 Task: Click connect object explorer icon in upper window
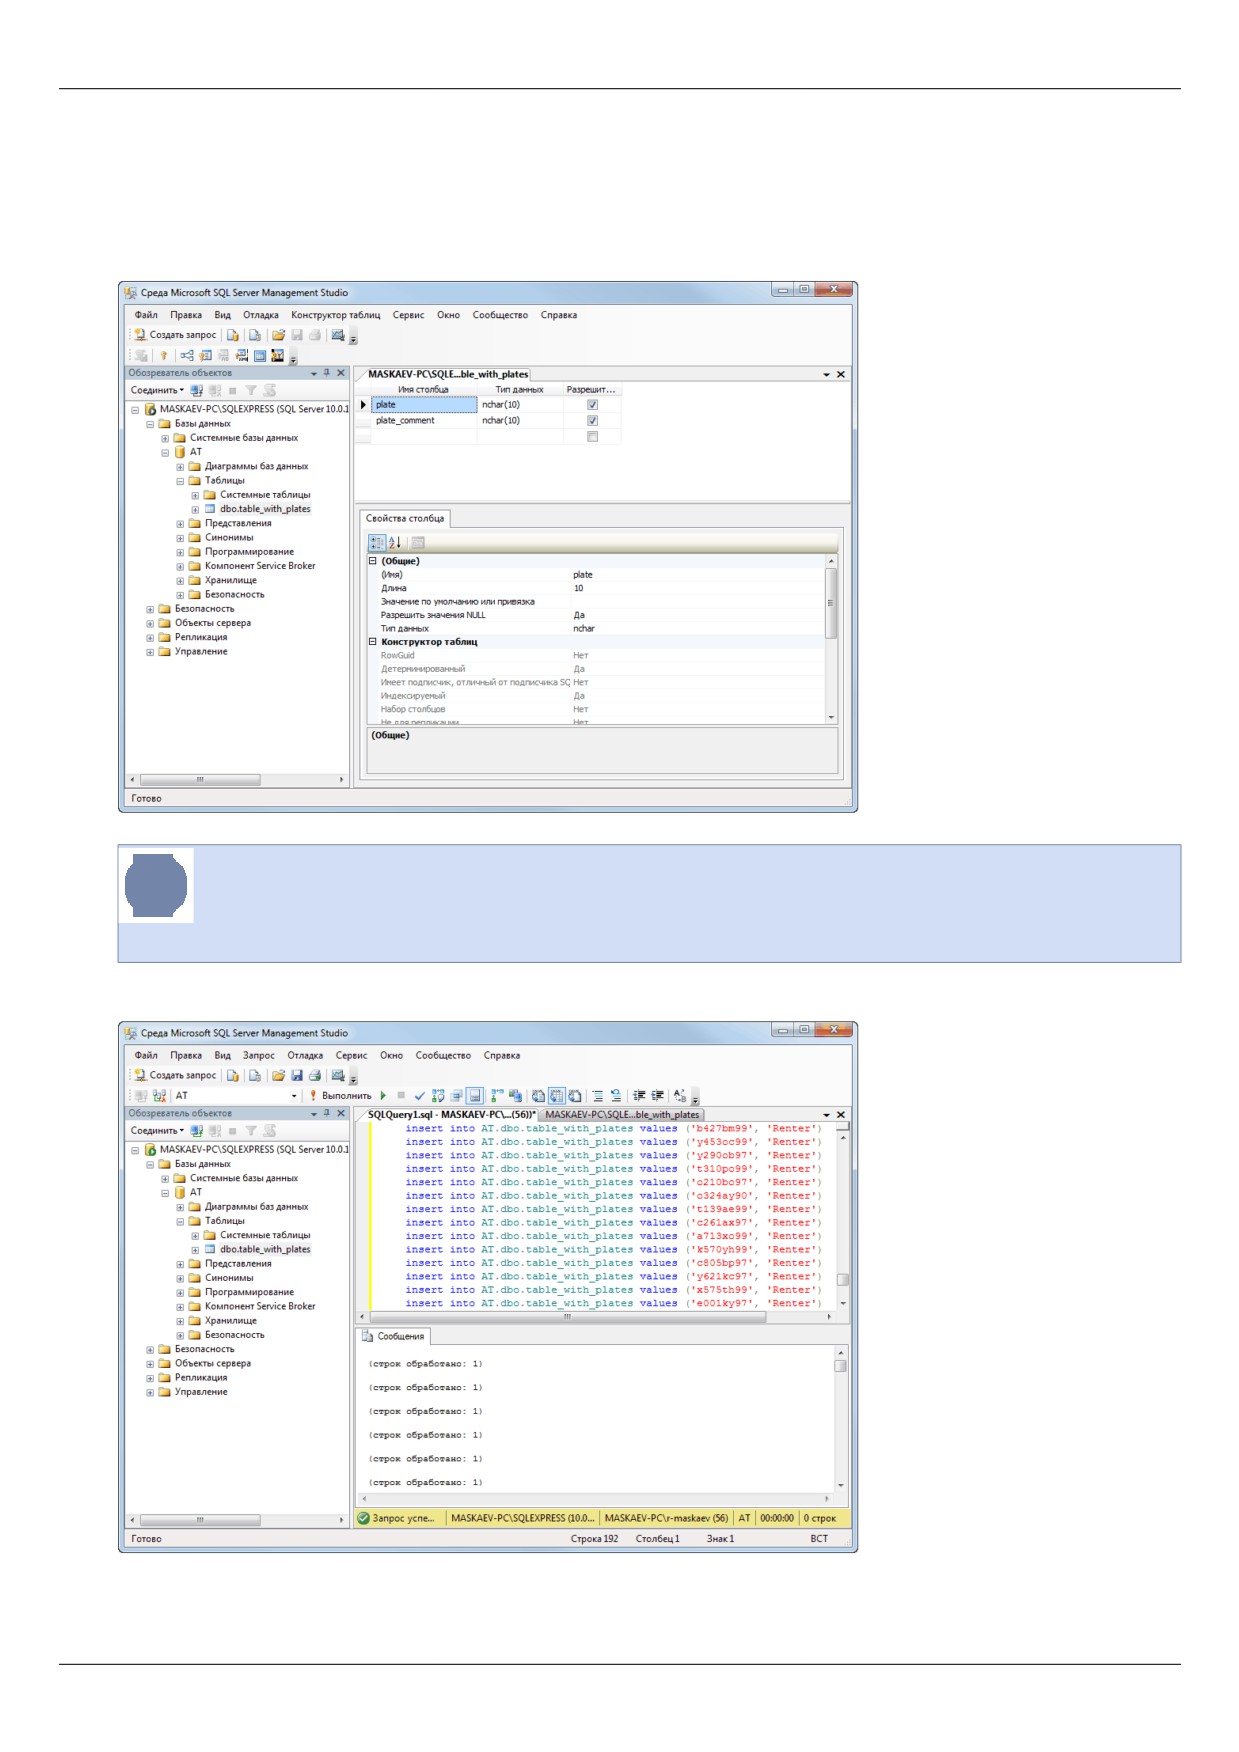(197, 390)
